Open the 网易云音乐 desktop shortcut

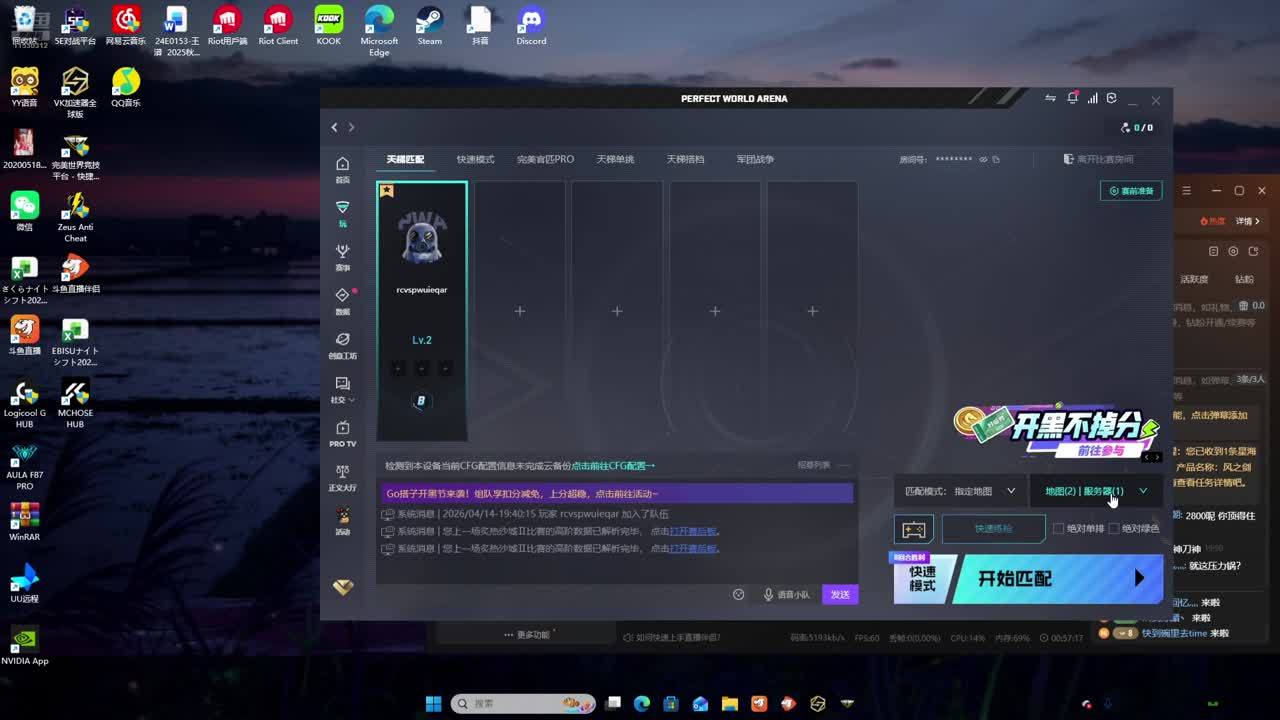[x=126, y=26]
